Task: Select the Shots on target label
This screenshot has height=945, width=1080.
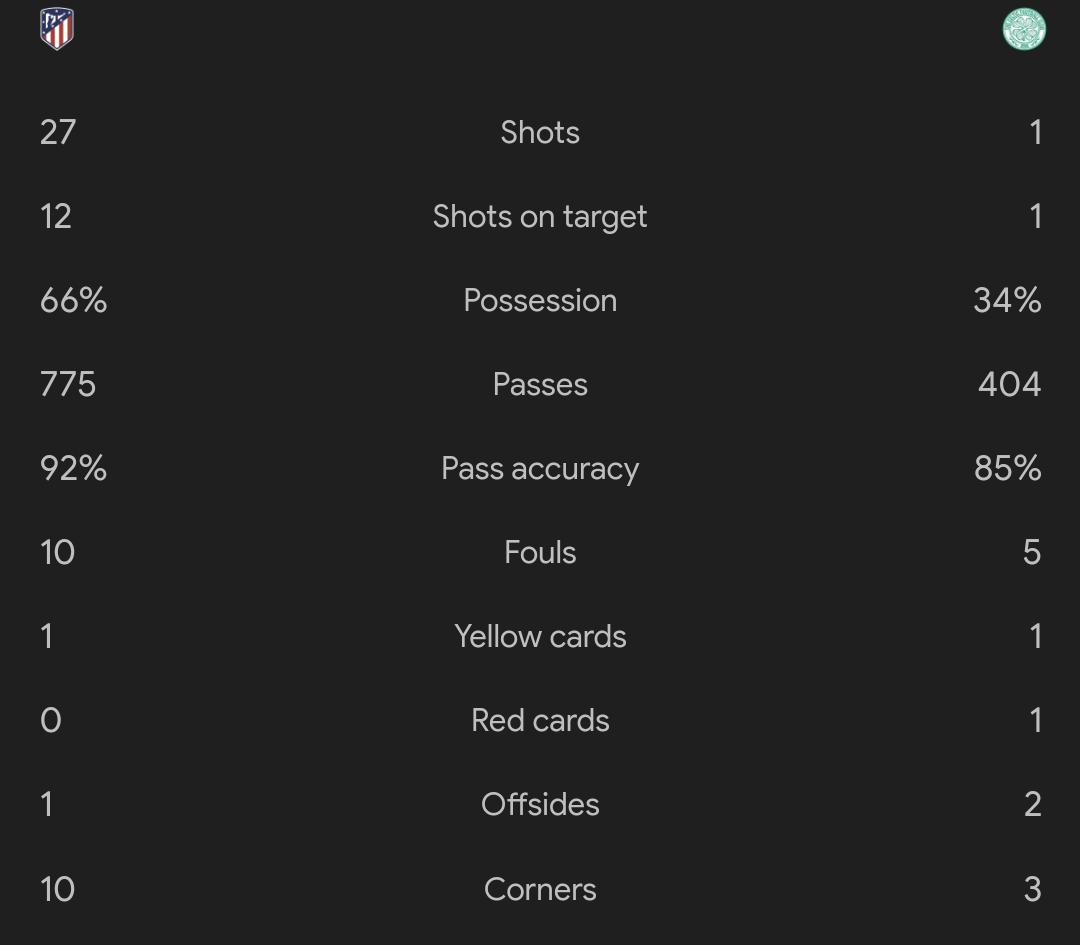Action: [x=540, y=217]
